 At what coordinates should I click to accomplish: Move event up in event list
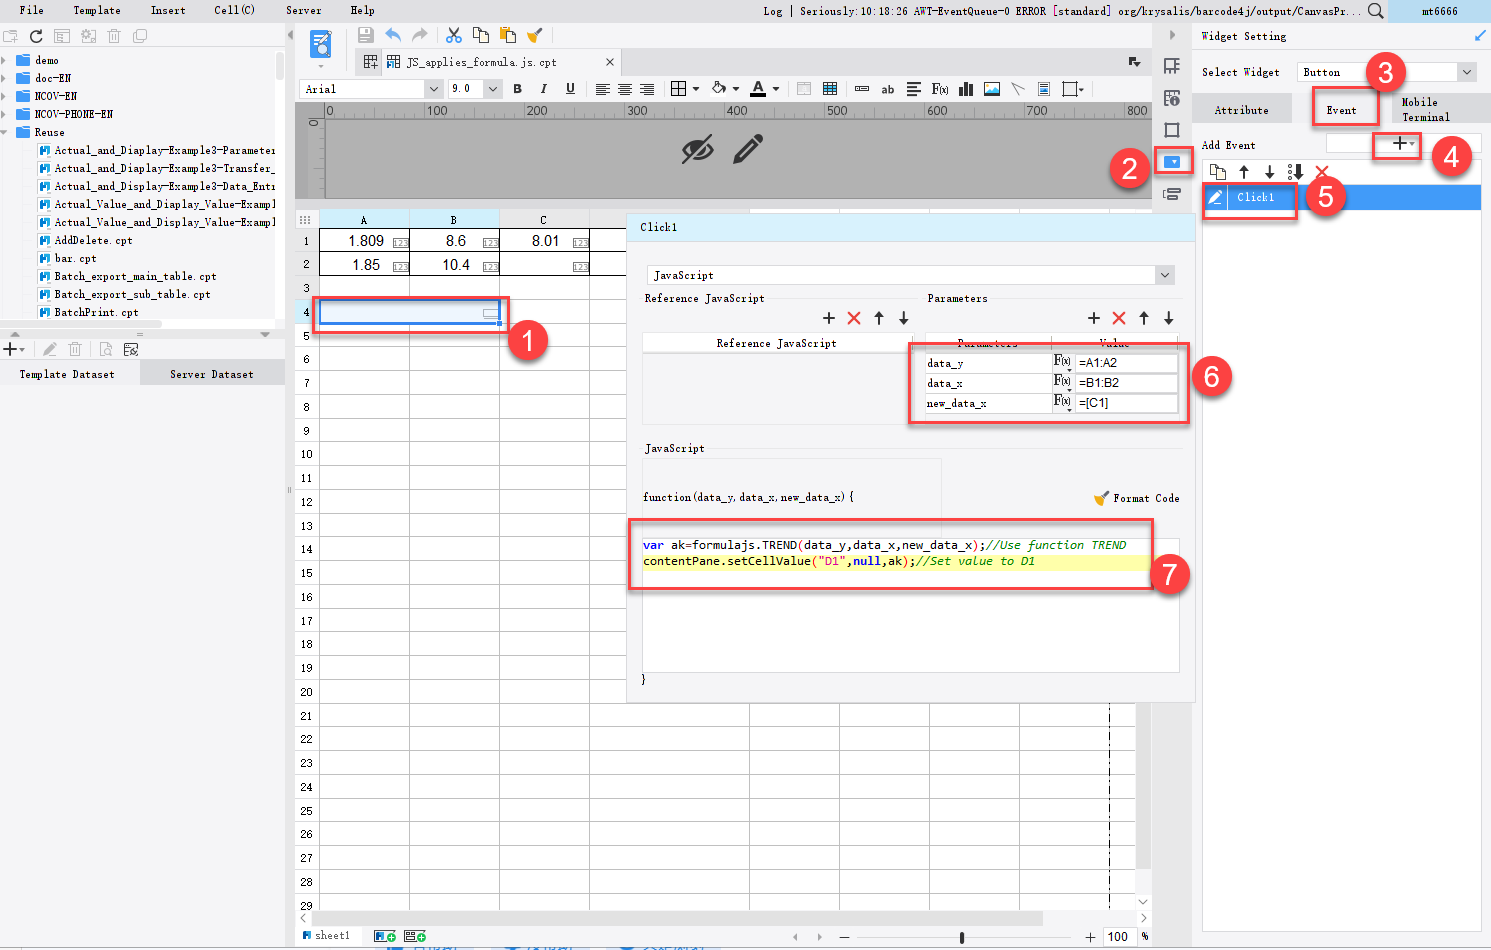click(1244, 172)
